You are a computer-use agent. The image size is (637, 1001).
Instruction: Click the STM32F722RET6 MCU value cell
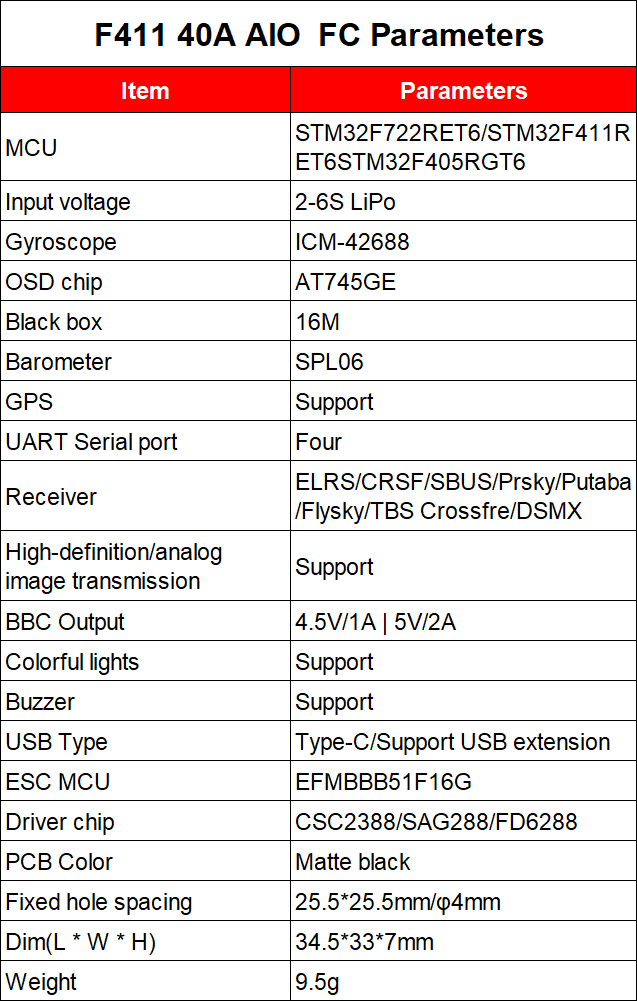462,147
